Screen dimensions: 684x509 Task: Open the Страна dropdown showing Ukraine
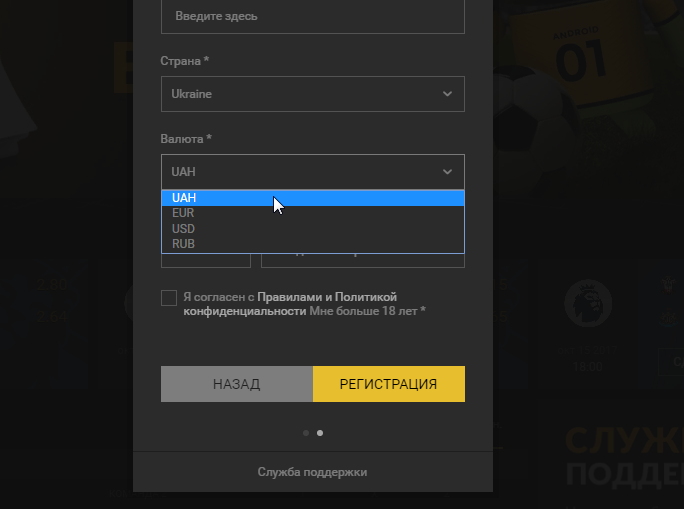pyautogui.click(x=313, y=94)
